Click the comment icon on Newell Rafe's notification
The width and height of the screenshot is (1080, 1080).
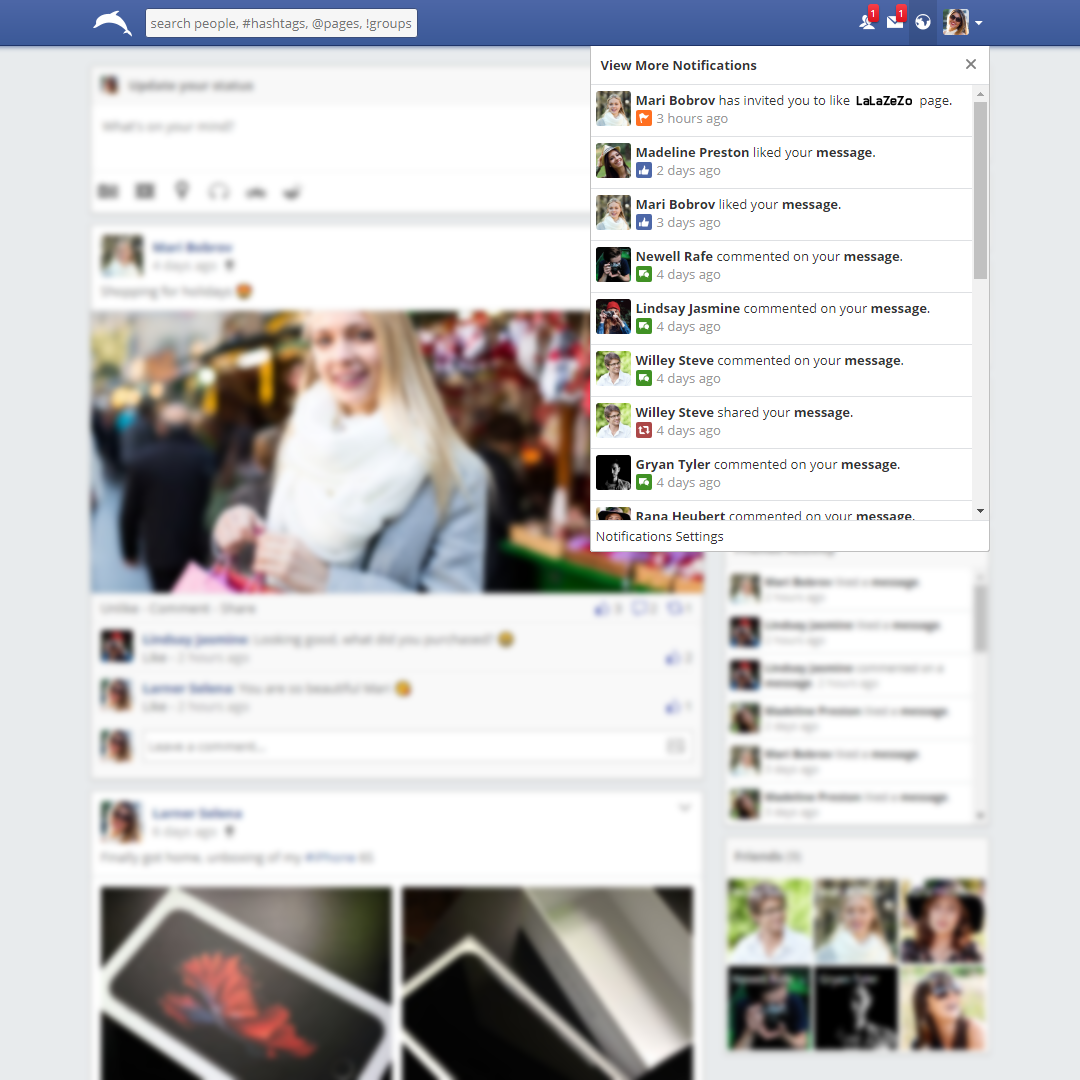[643, 274]
